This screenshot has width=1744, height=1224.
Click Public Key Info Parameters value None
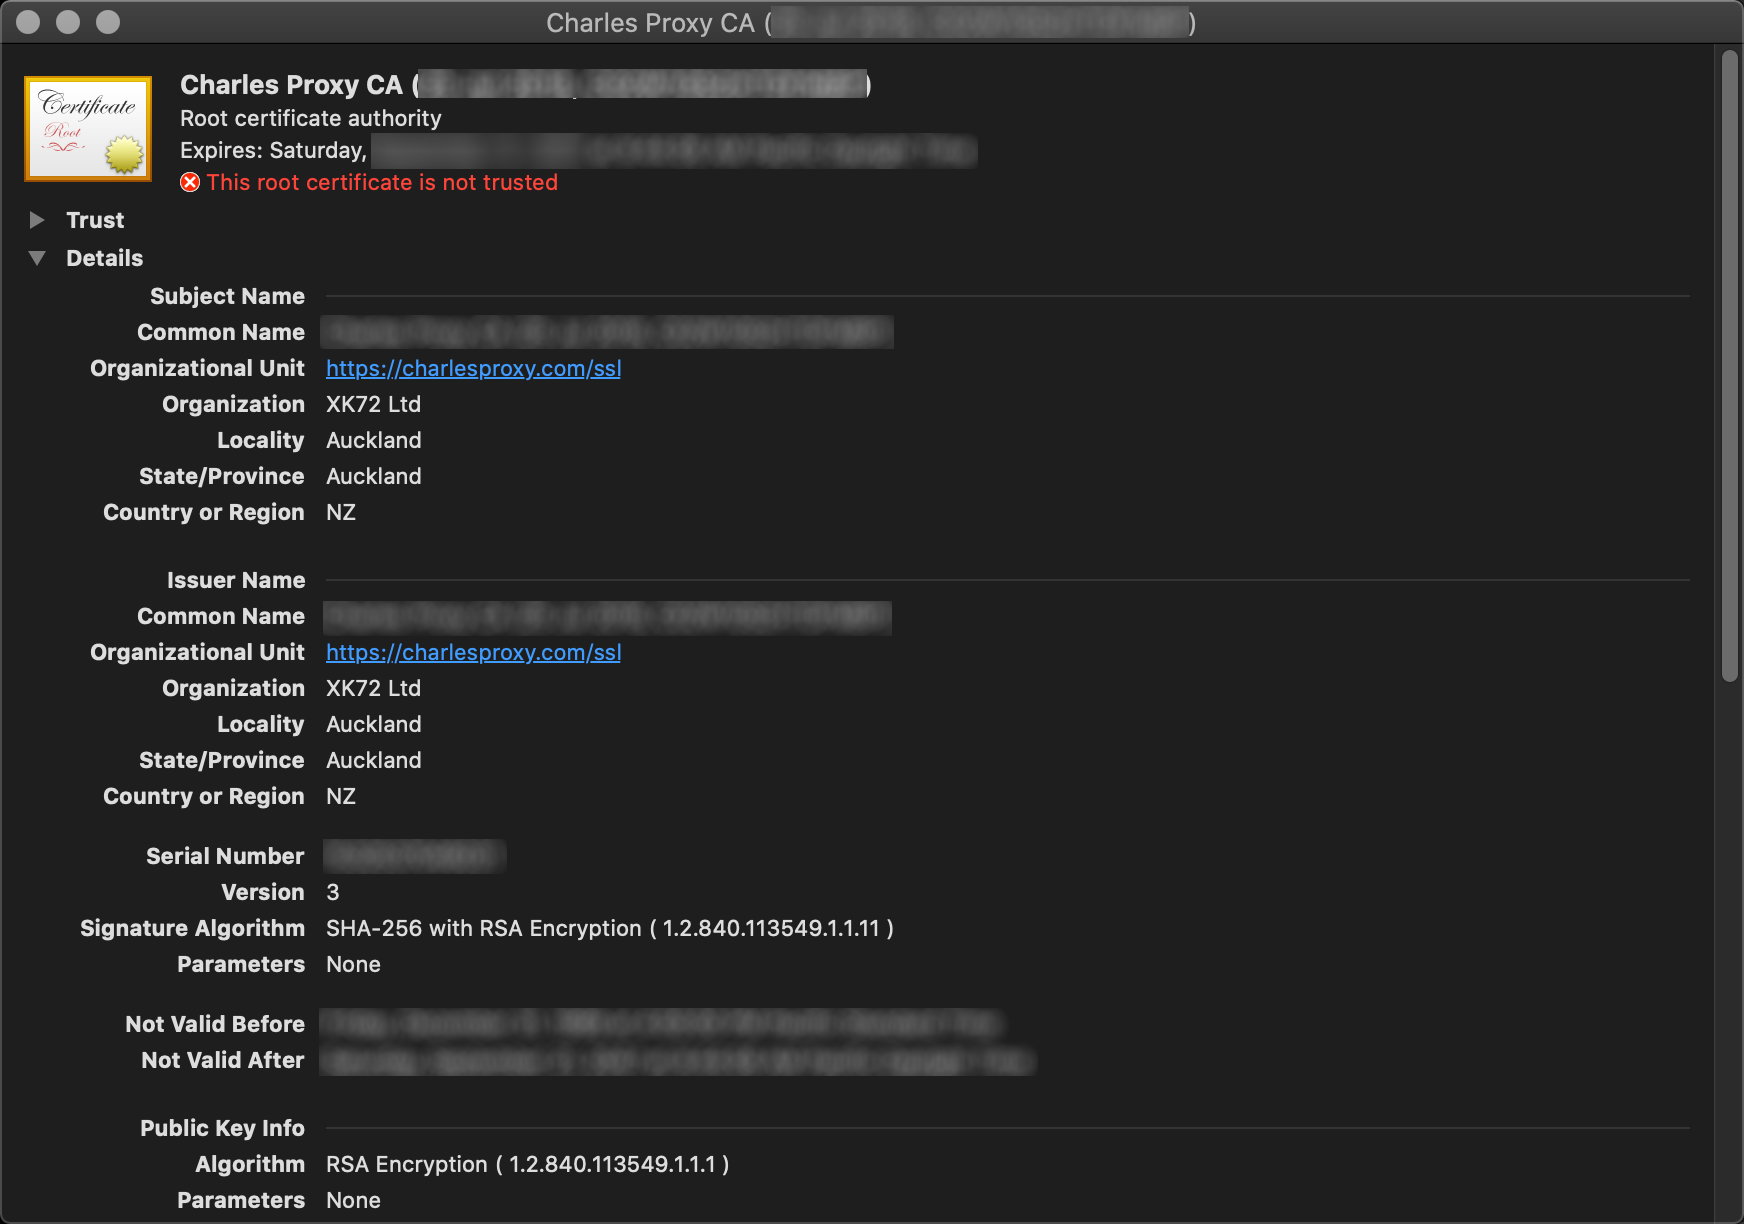coord(353,1200)
